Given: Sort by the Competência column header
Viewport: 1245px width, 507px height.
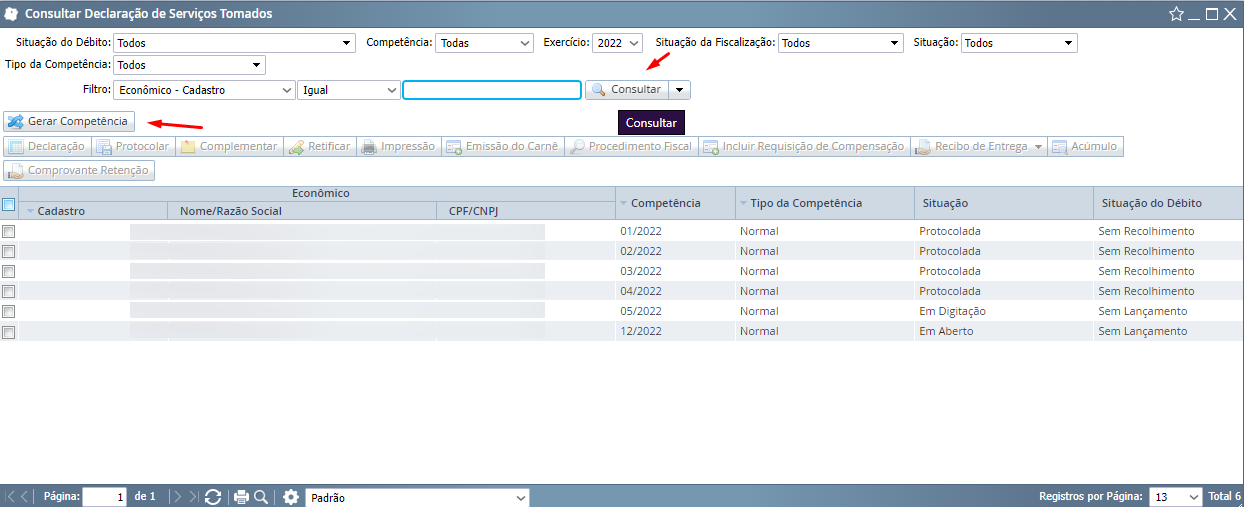Looking at the screenshot, I should click(x=665, y=203).
